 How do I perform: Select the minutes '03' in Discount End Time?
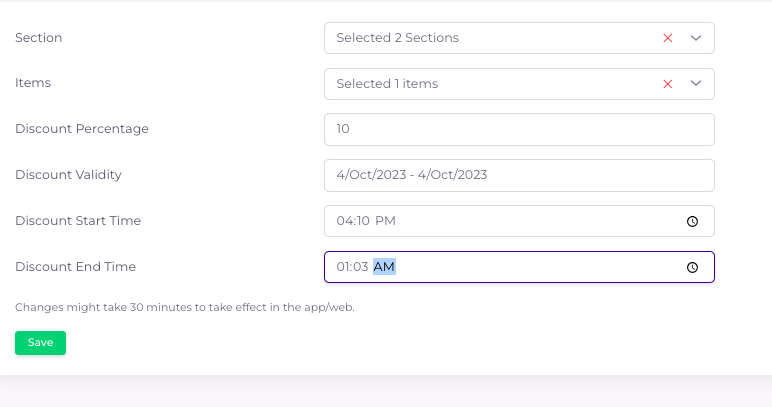pyautogui.click(x=362, y=267)
